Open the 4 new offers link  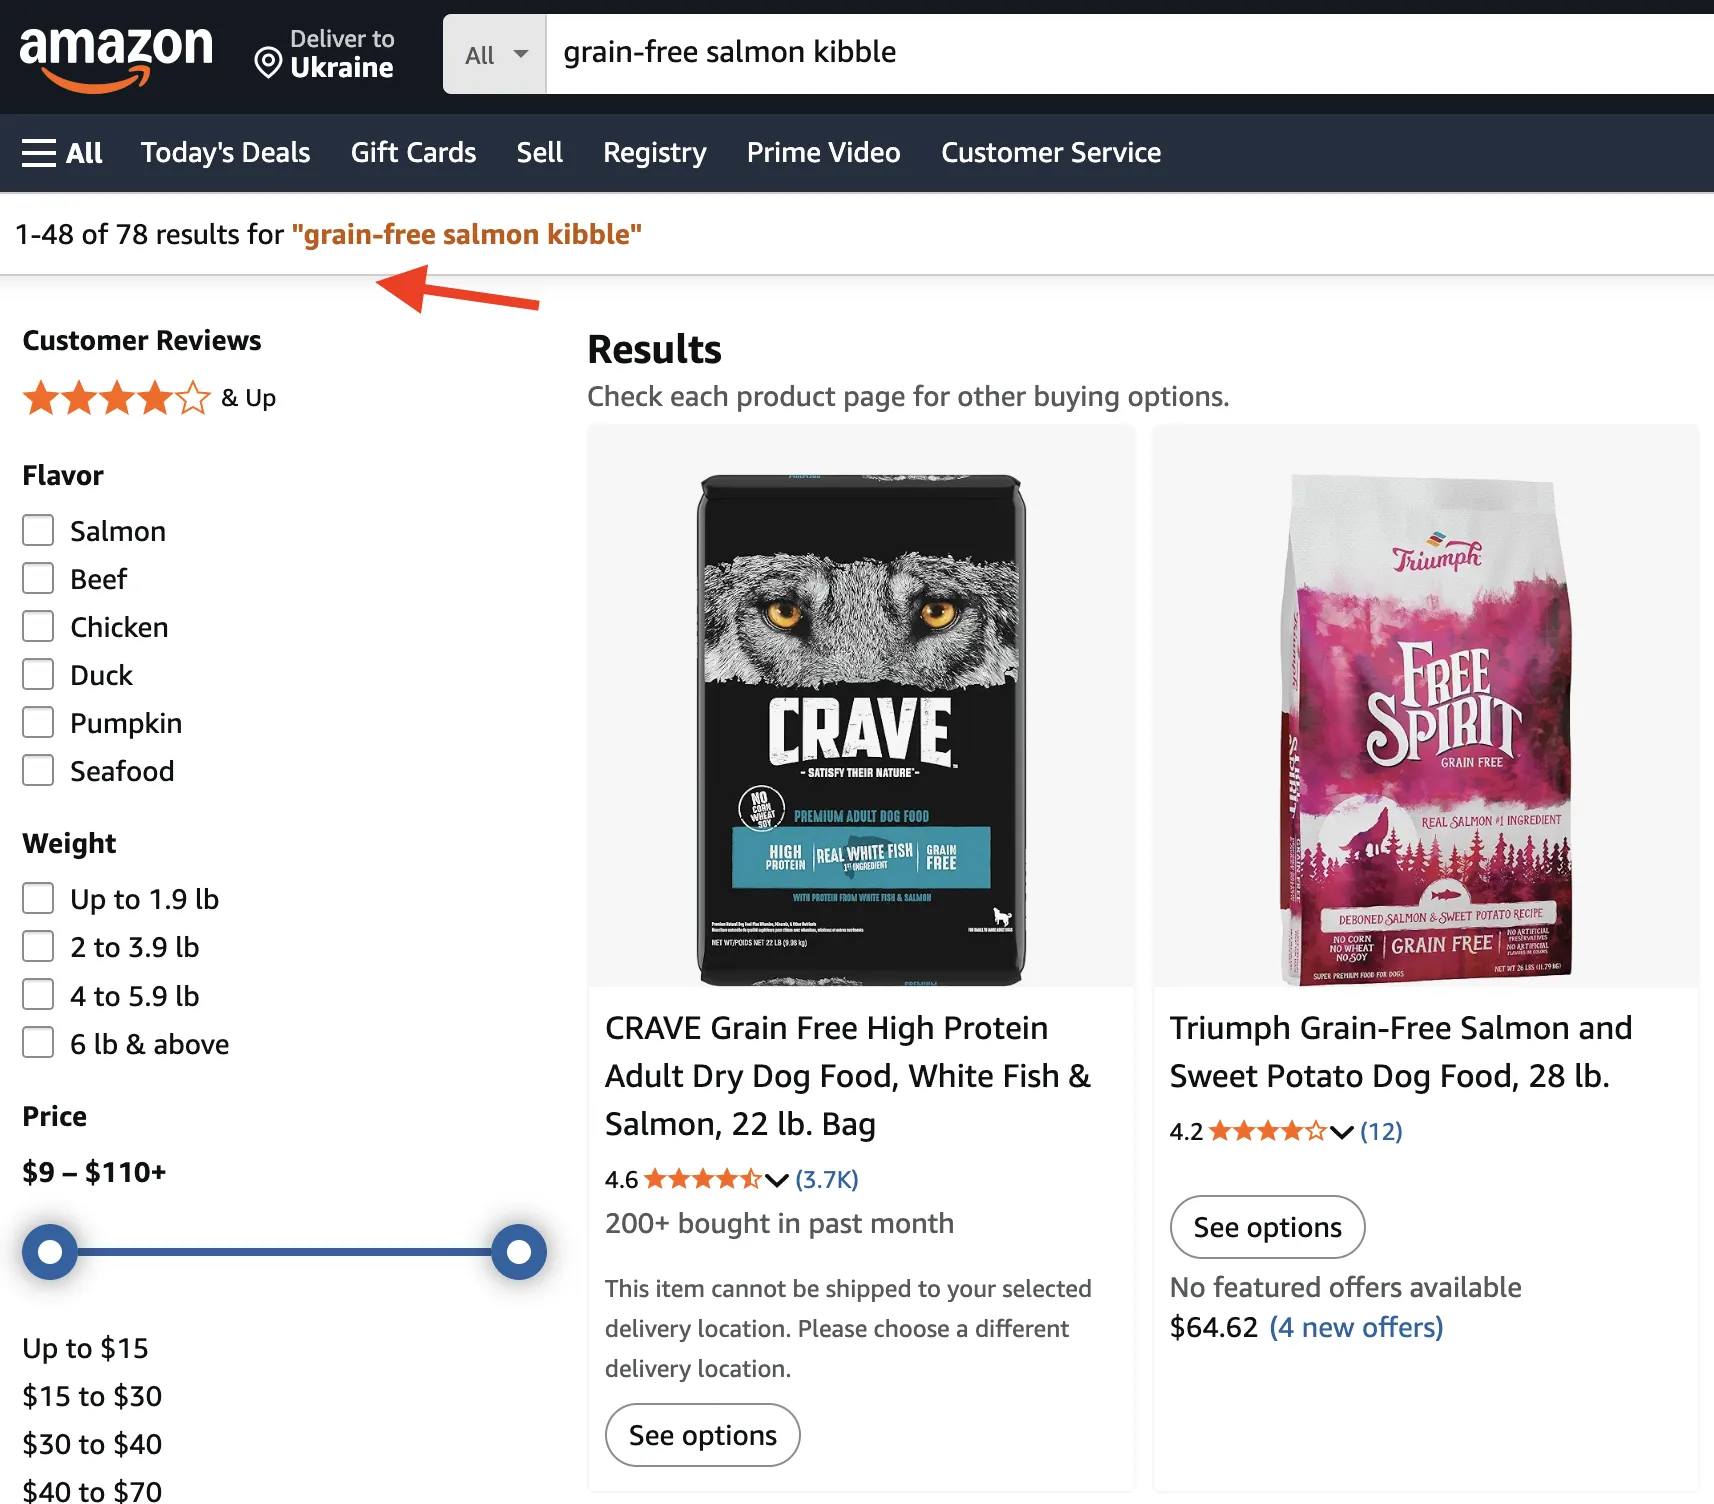pos(1355,1327)
